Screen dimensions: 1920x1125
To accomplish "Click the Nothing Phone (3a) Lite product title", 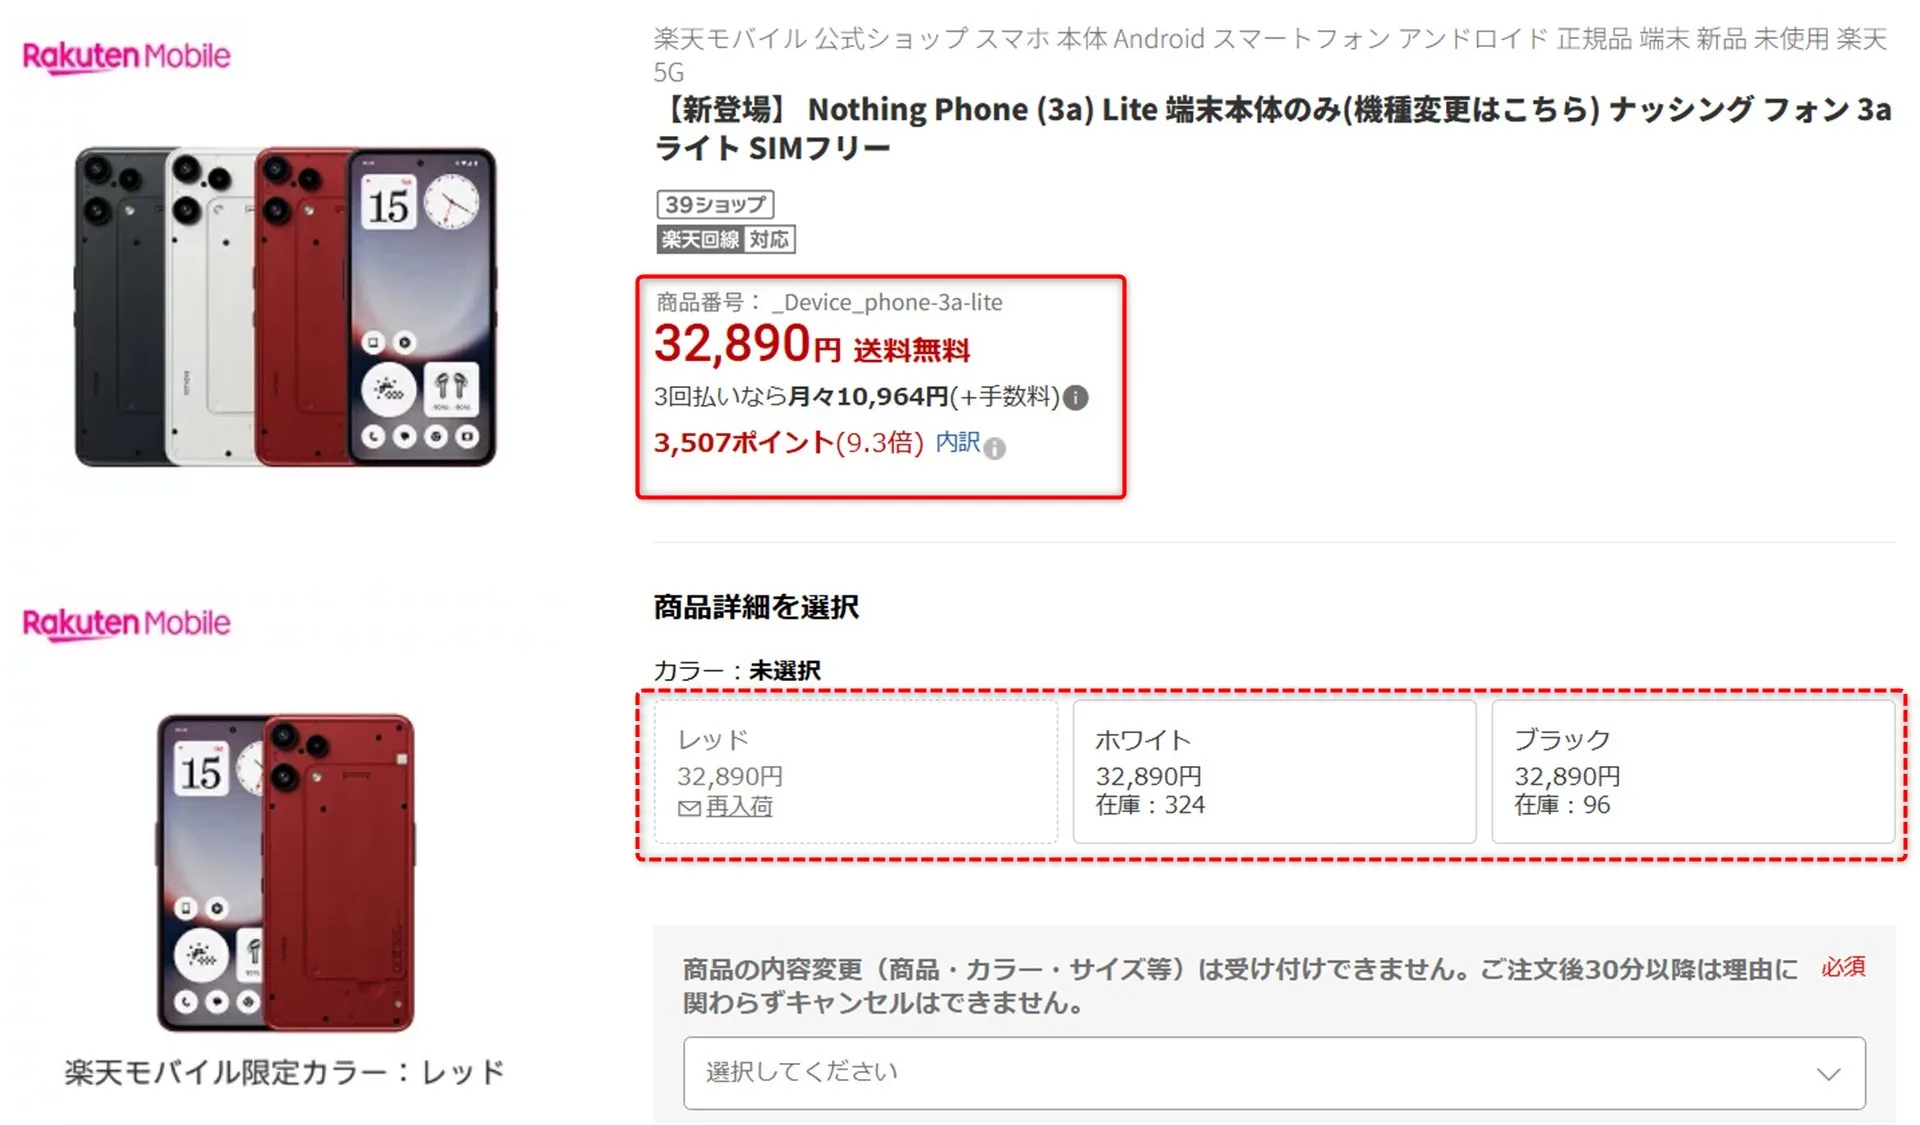I will (1272, 128).
